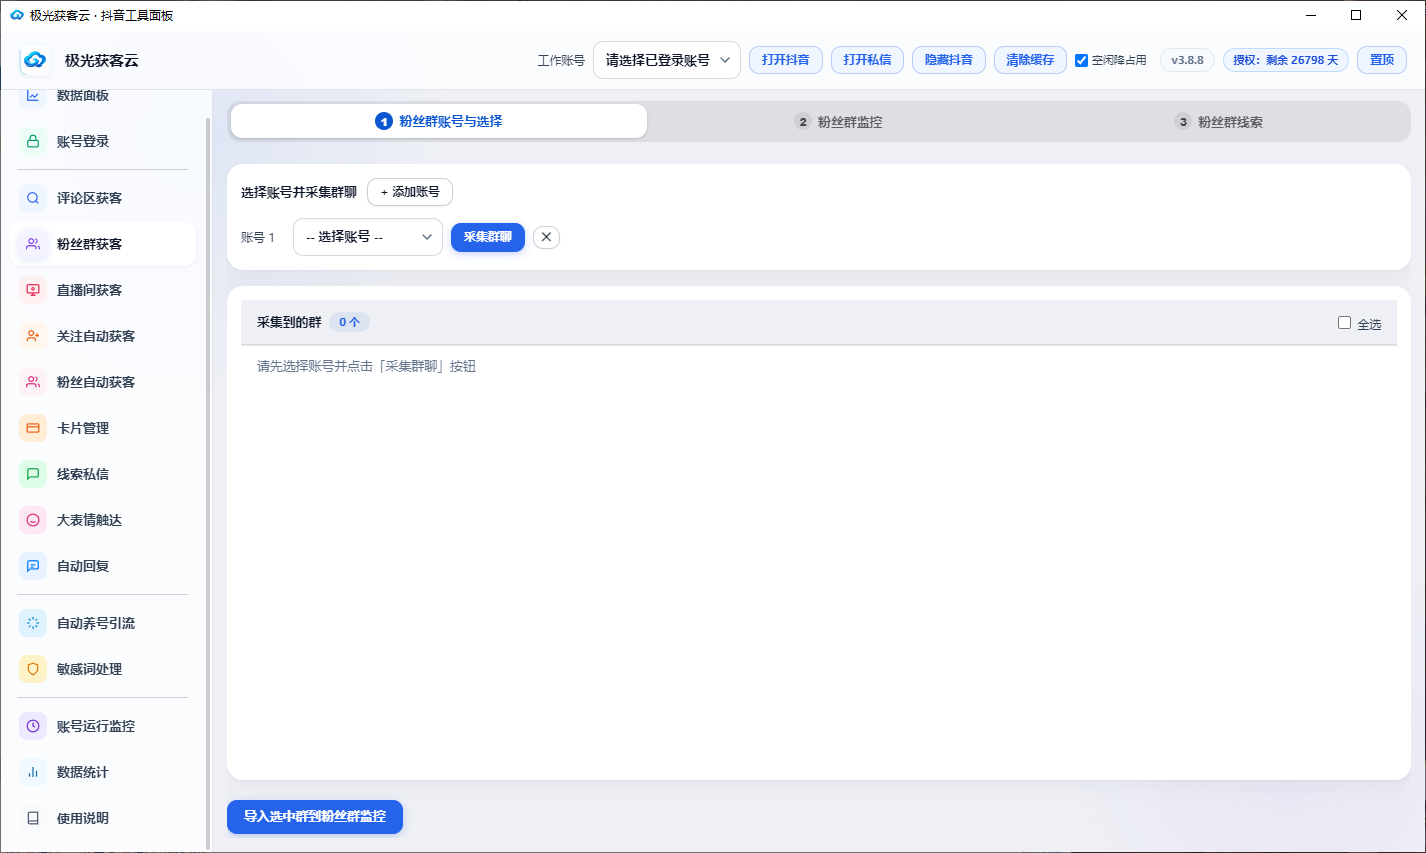1426x853 pixels.
Task: Click the 关注自动获客 user-plus icon
Action: click(x=33, y=336)
